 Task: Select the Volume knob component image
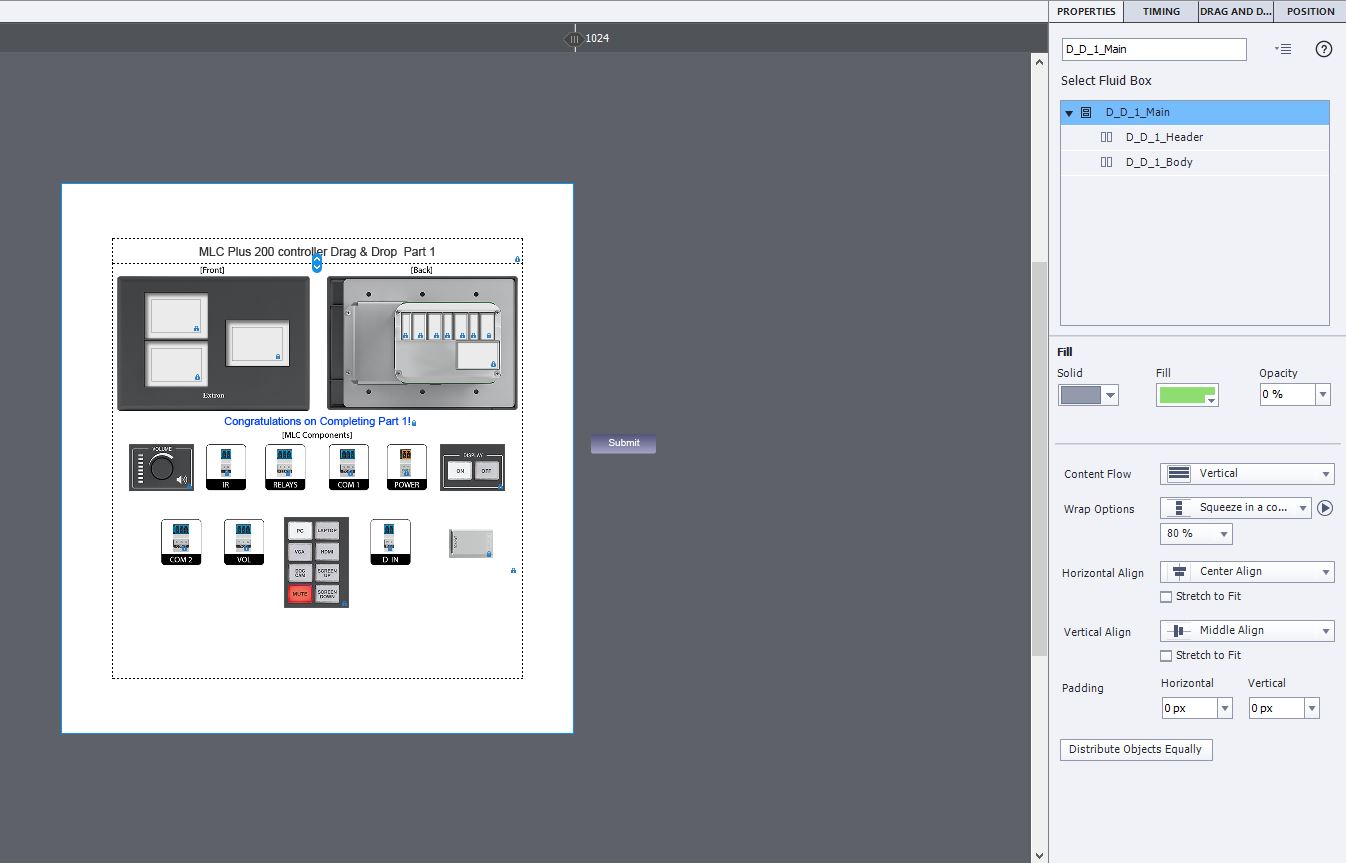point(161,468)
